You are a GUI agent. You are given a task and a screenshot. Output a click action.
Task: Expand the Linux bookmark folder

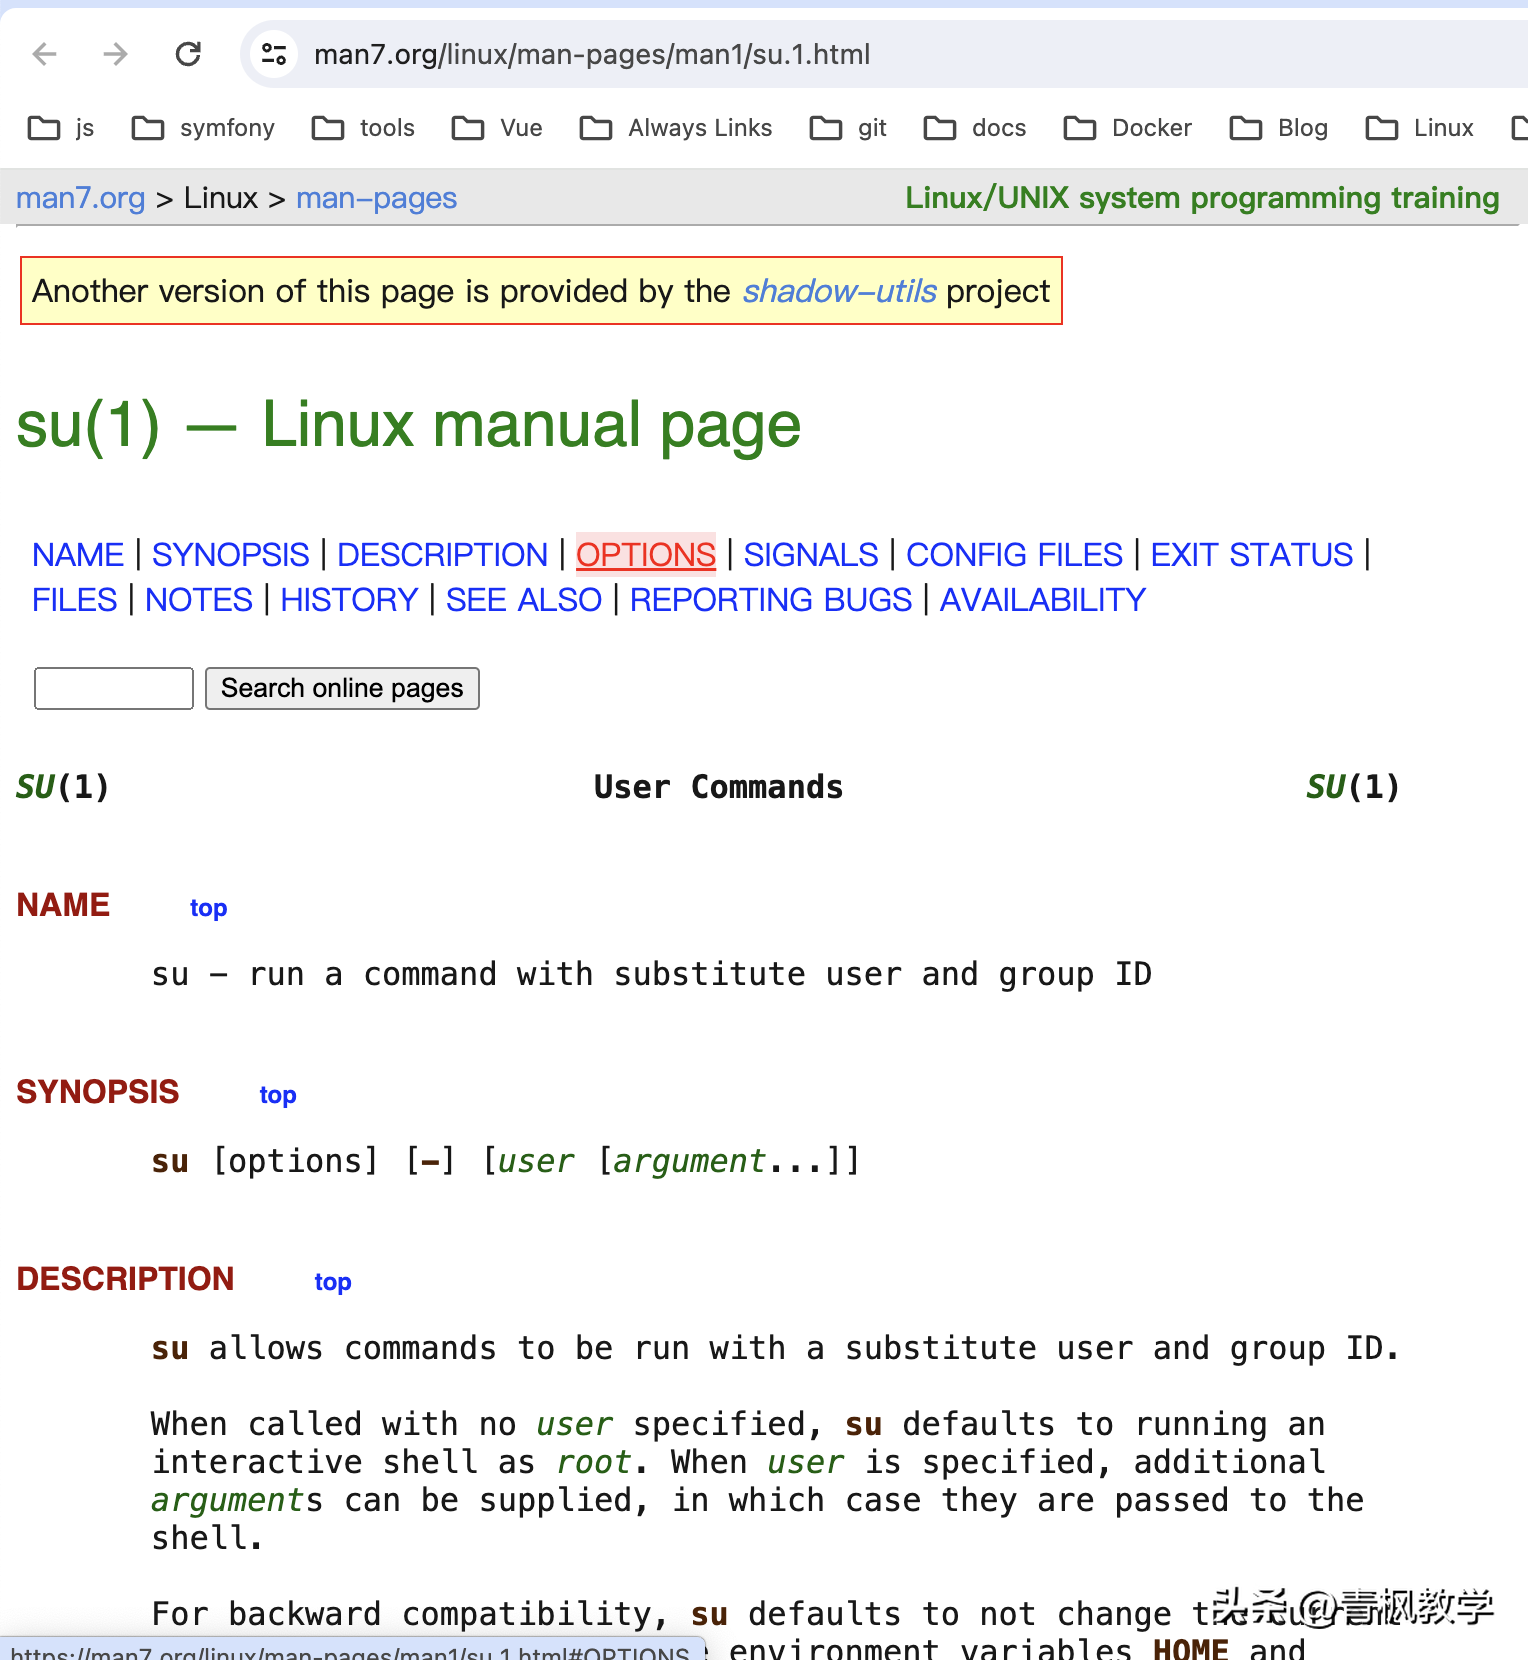(x=1420, y=128)
